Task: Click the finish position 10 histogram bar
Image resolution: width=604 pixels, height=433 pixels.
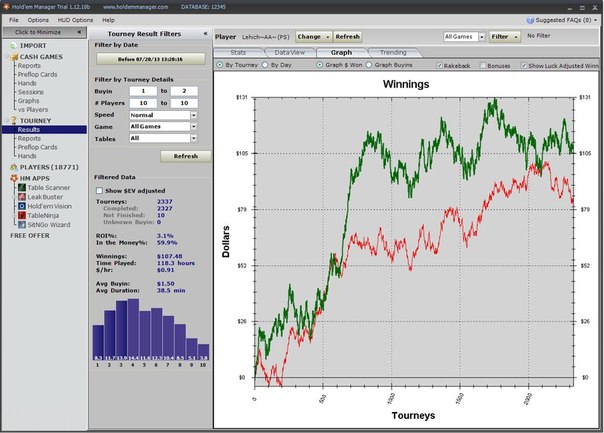Action: [x=203, y=352]
